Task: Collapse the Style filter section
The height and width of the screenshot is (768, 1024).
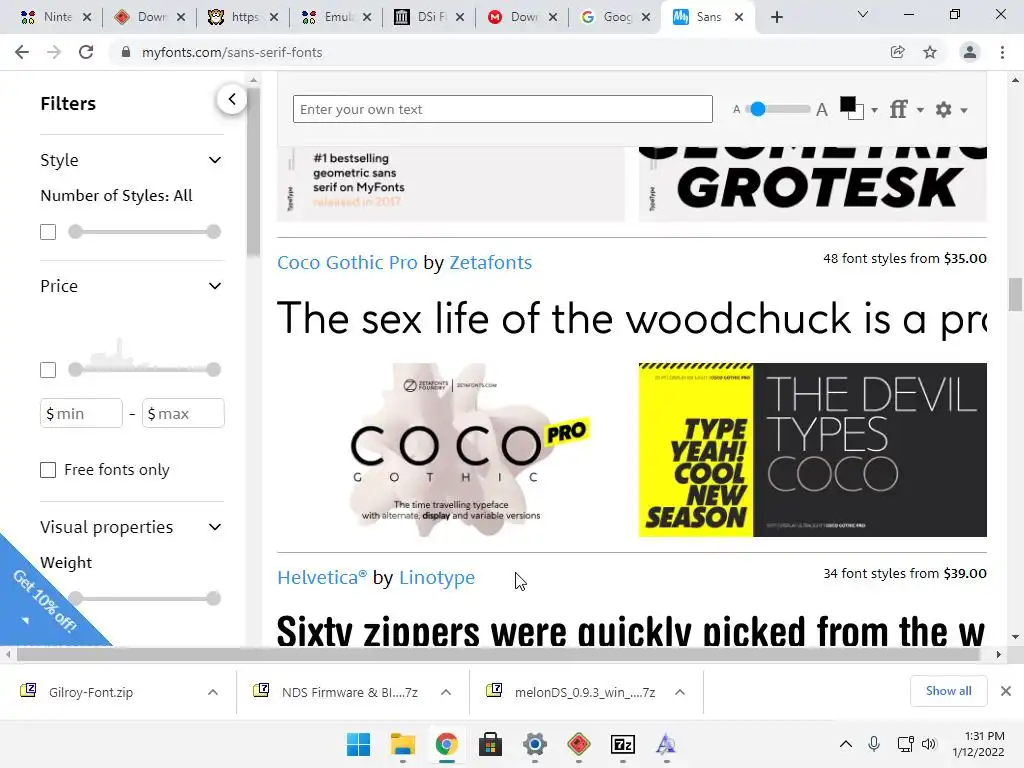Action: (x=215, y=160)
